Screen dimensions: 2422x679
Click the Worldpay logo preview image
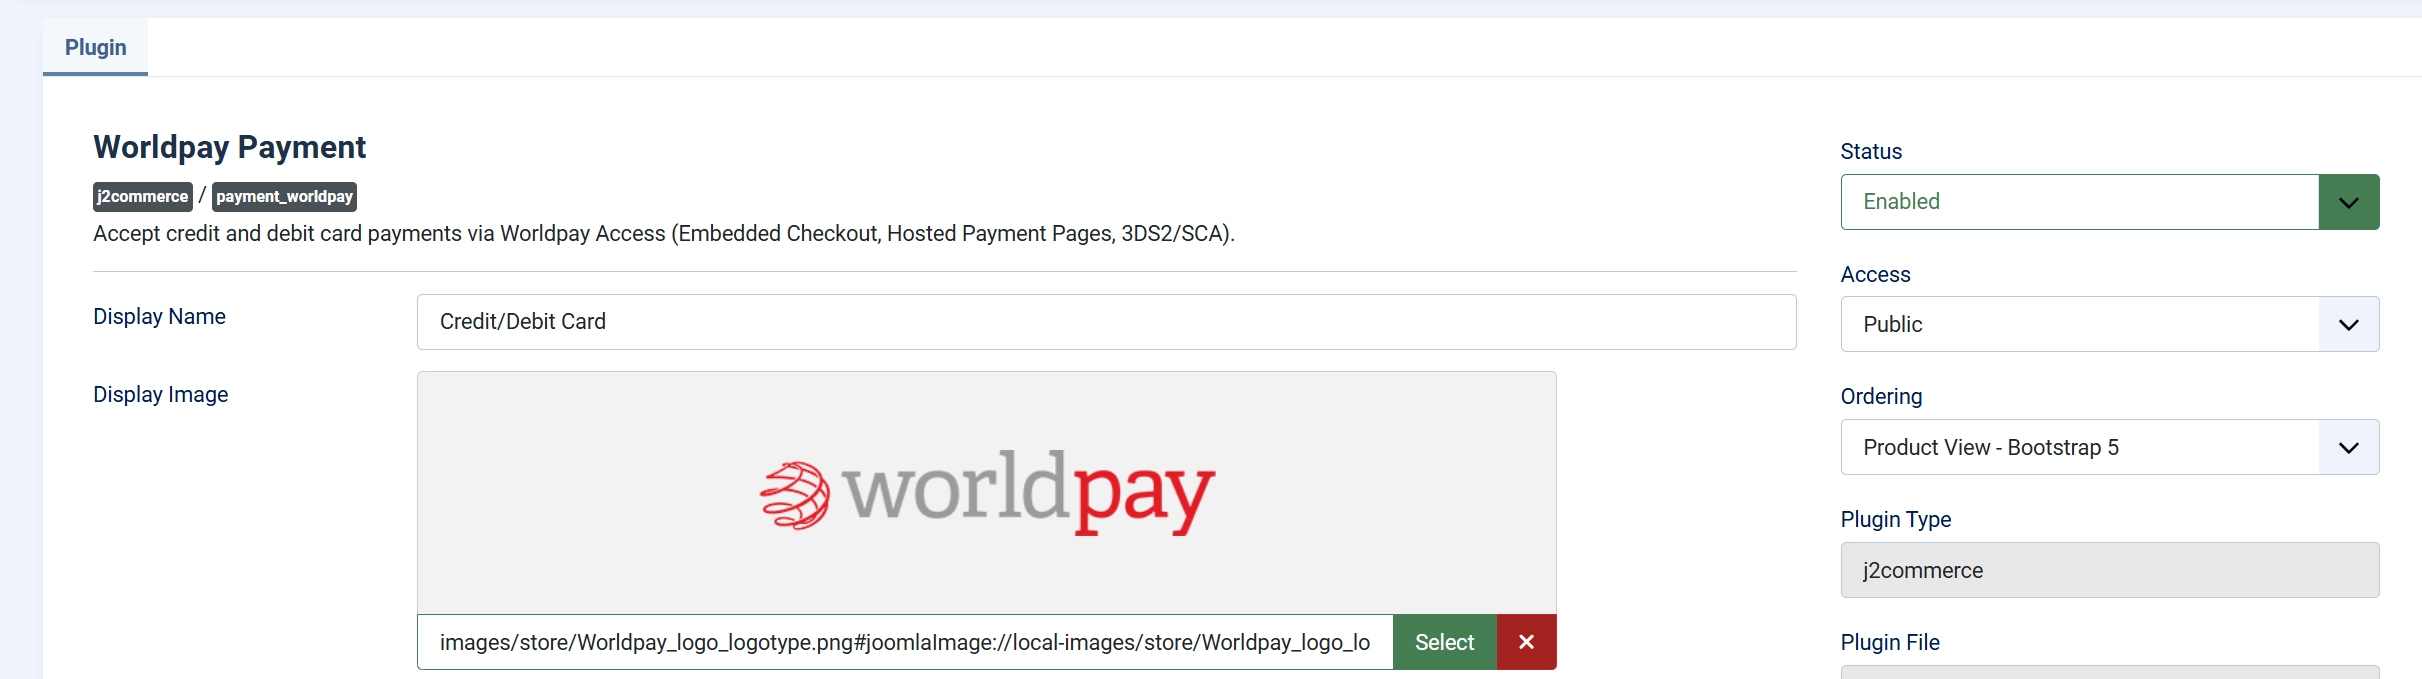[987, 492]
